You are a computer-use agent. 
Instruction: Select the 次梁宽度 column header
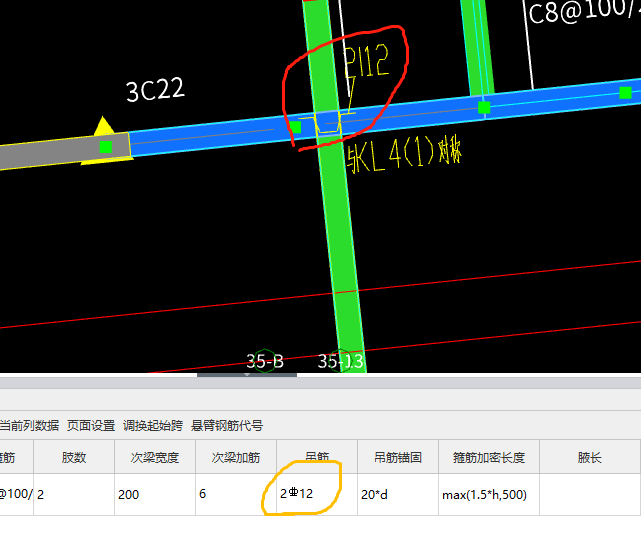click(155, 457)
